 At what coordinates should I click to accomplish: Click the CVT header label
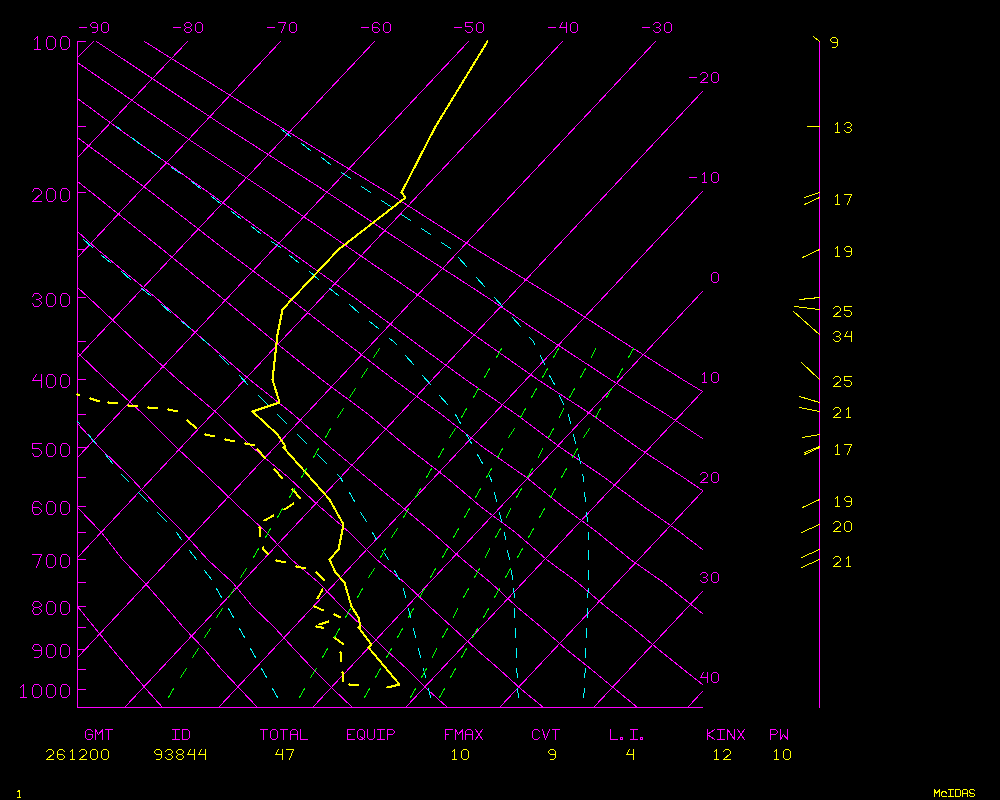pyautogui.click(x=546, y=735)
